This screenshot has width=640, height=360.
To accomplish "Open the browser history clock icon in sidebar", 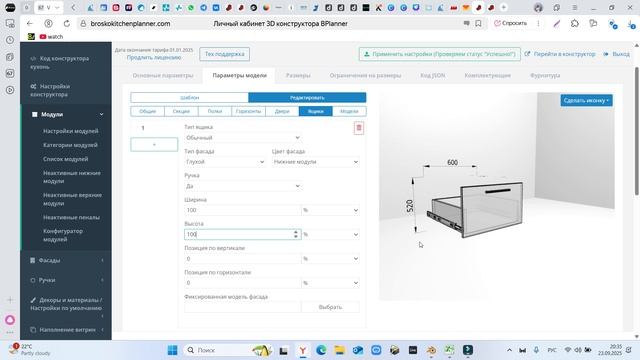I will pos(10,40).
